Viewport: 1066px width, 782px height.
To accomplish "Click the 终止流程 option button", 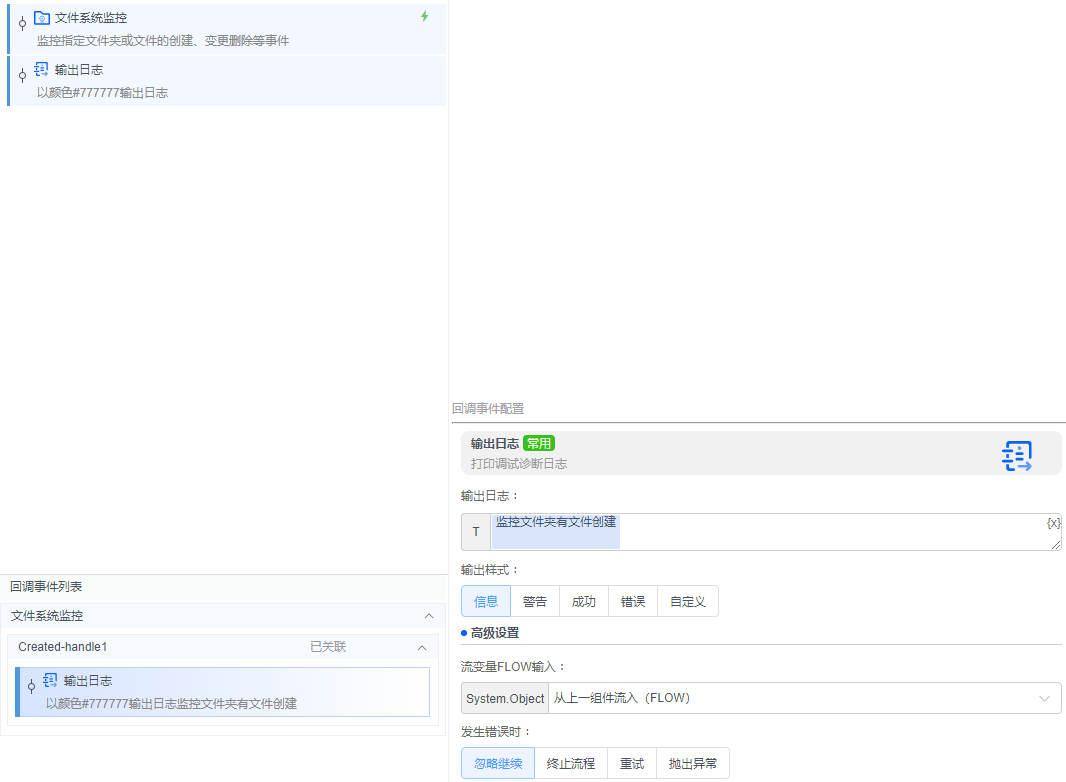I will (x=570, y=762).
